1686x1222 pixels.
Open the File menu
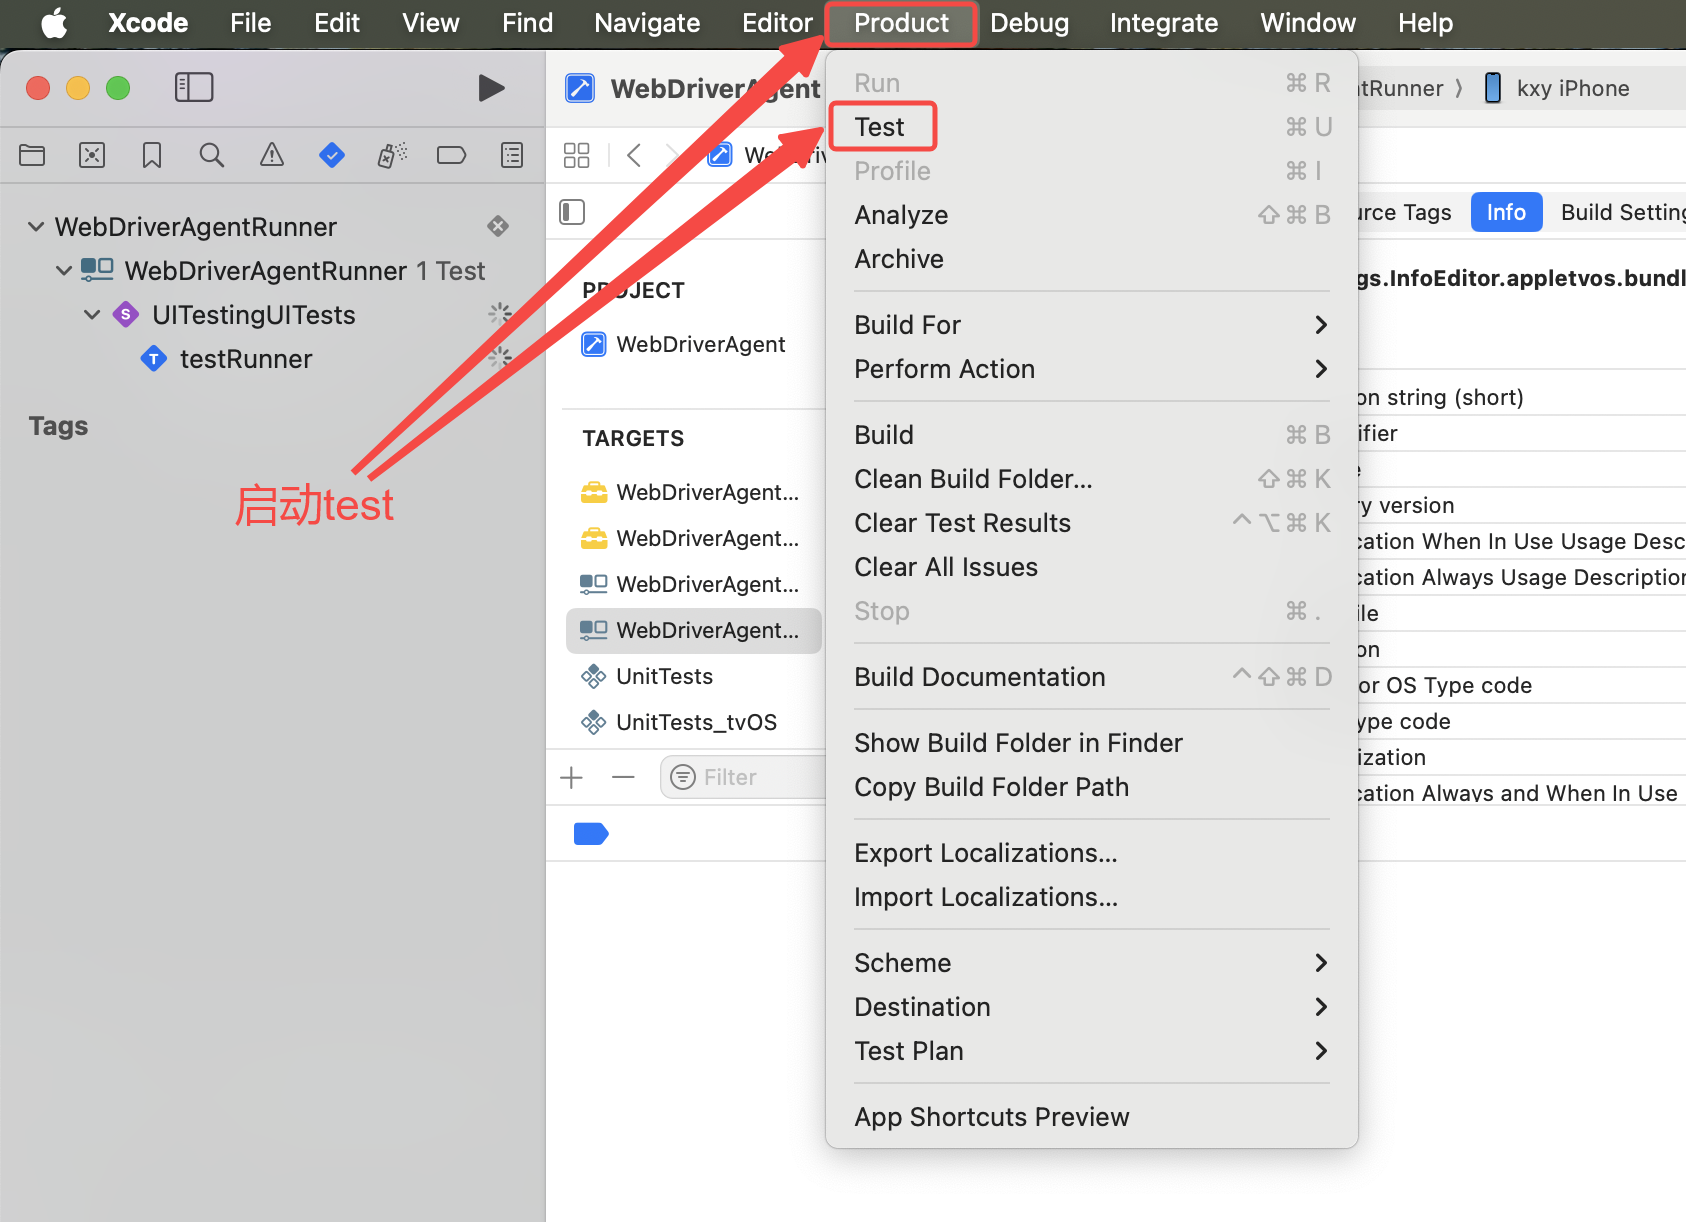click(250, 22)
